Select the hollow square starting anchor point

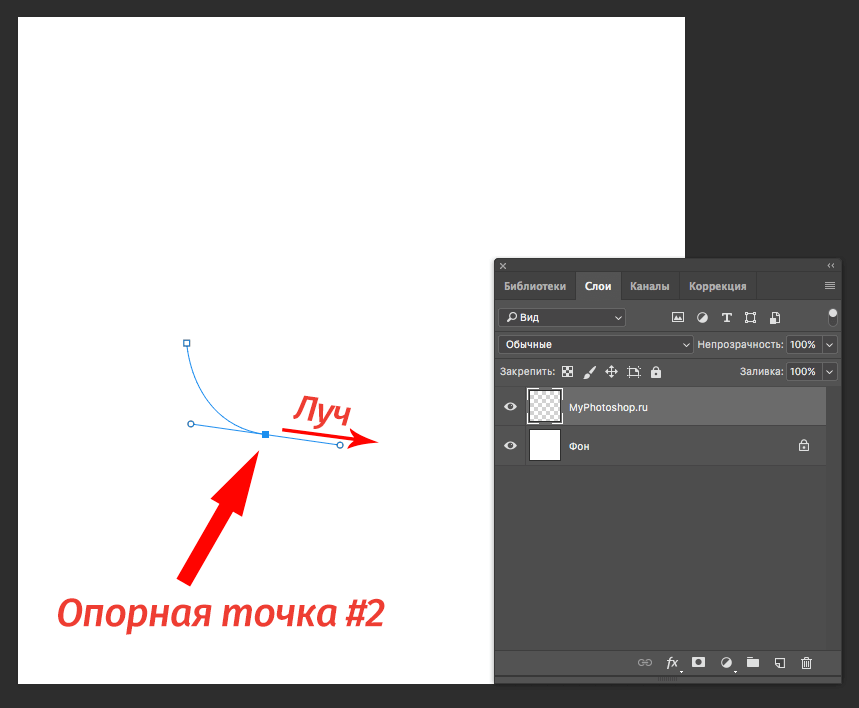(x=187, y=343)
